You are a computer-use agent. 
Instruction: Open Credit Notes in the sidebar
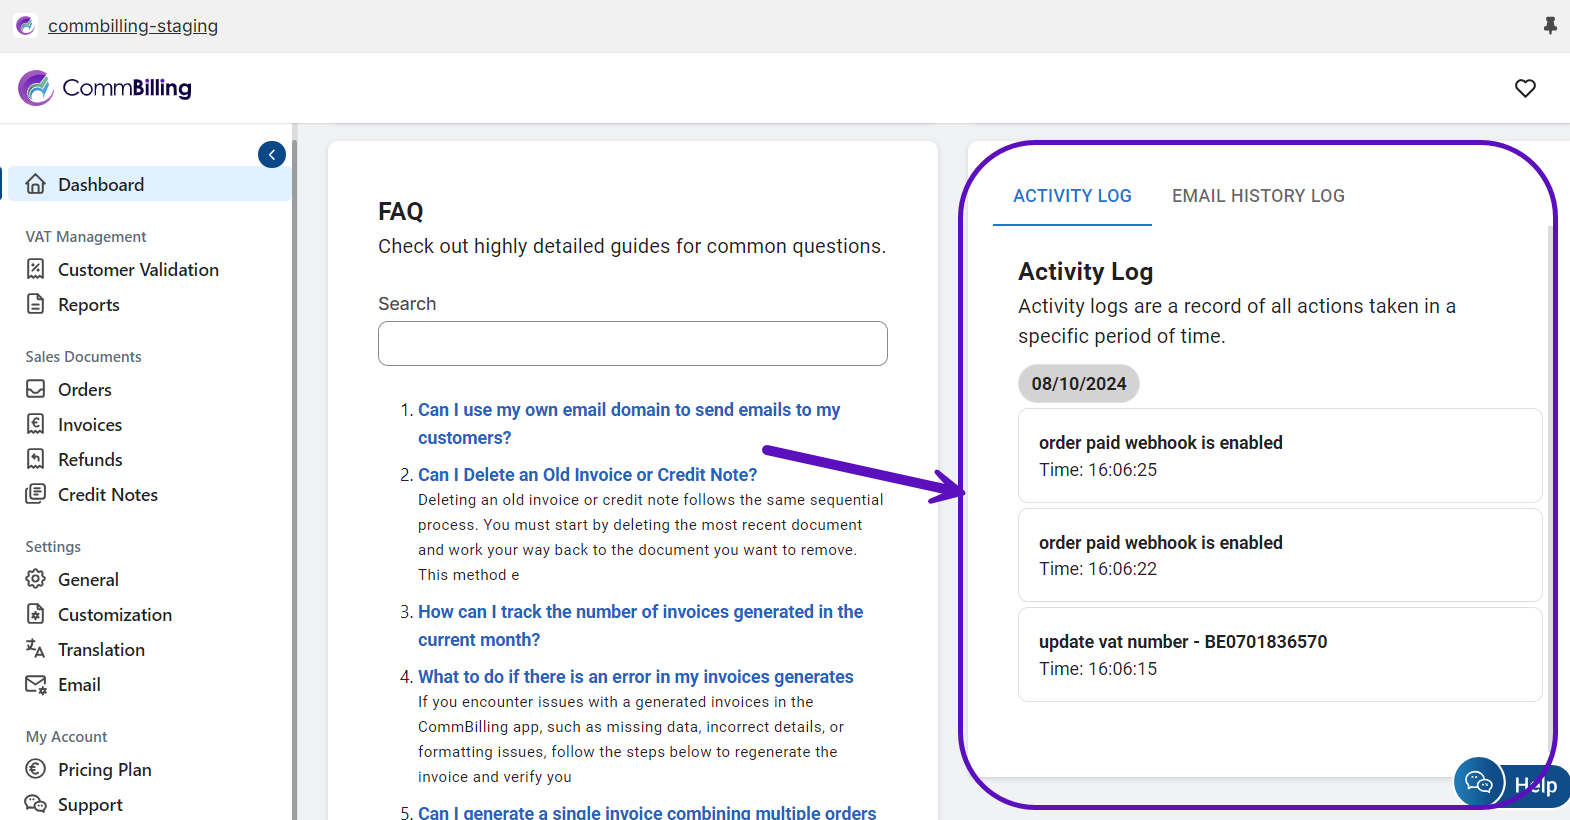point(108,494)
